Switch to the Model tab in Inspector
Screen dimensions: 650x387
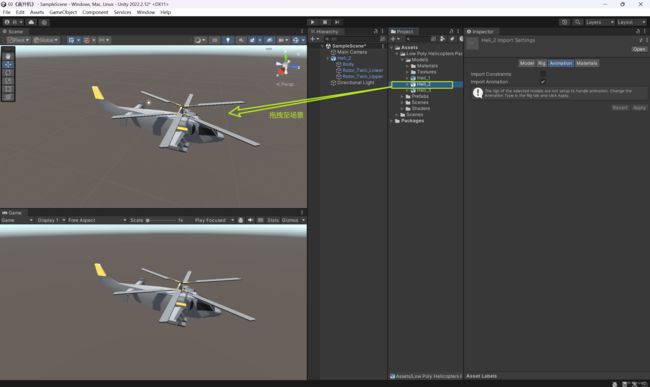pos(527,63)
